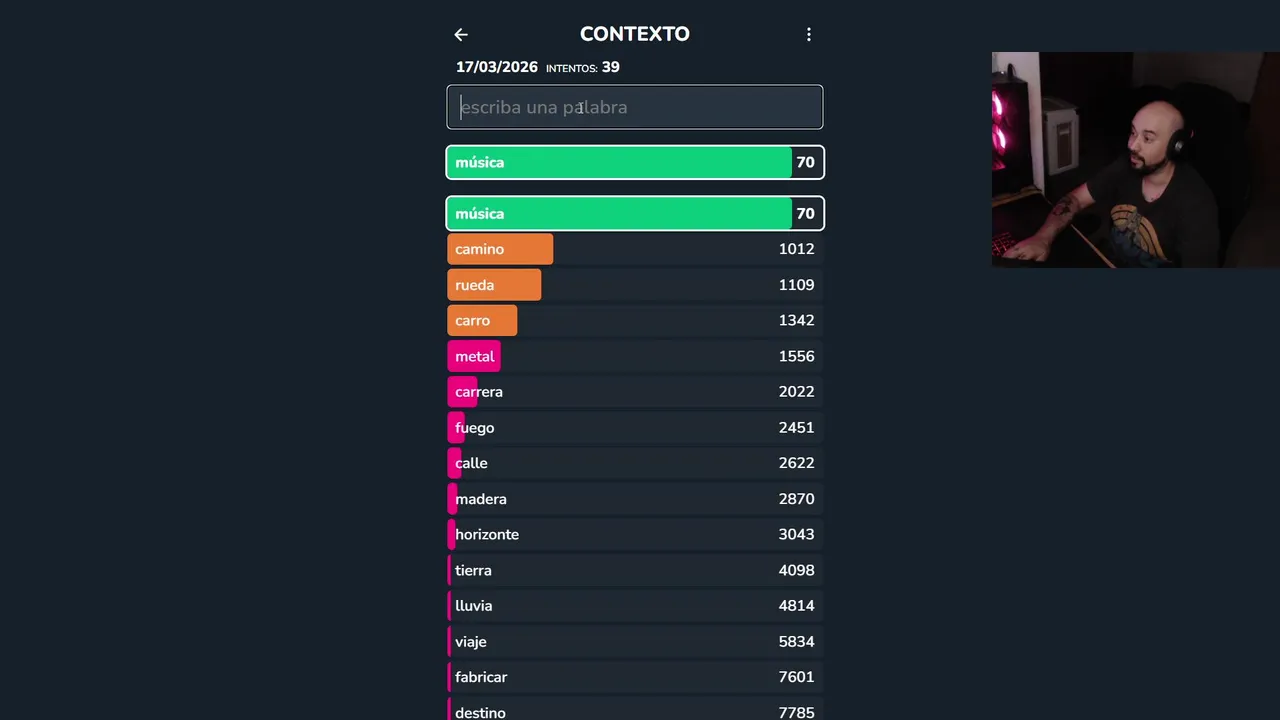This screenshot has width=1280, height=720.
Task: Click the 'viaje' guess row
Action: point(635,642)
